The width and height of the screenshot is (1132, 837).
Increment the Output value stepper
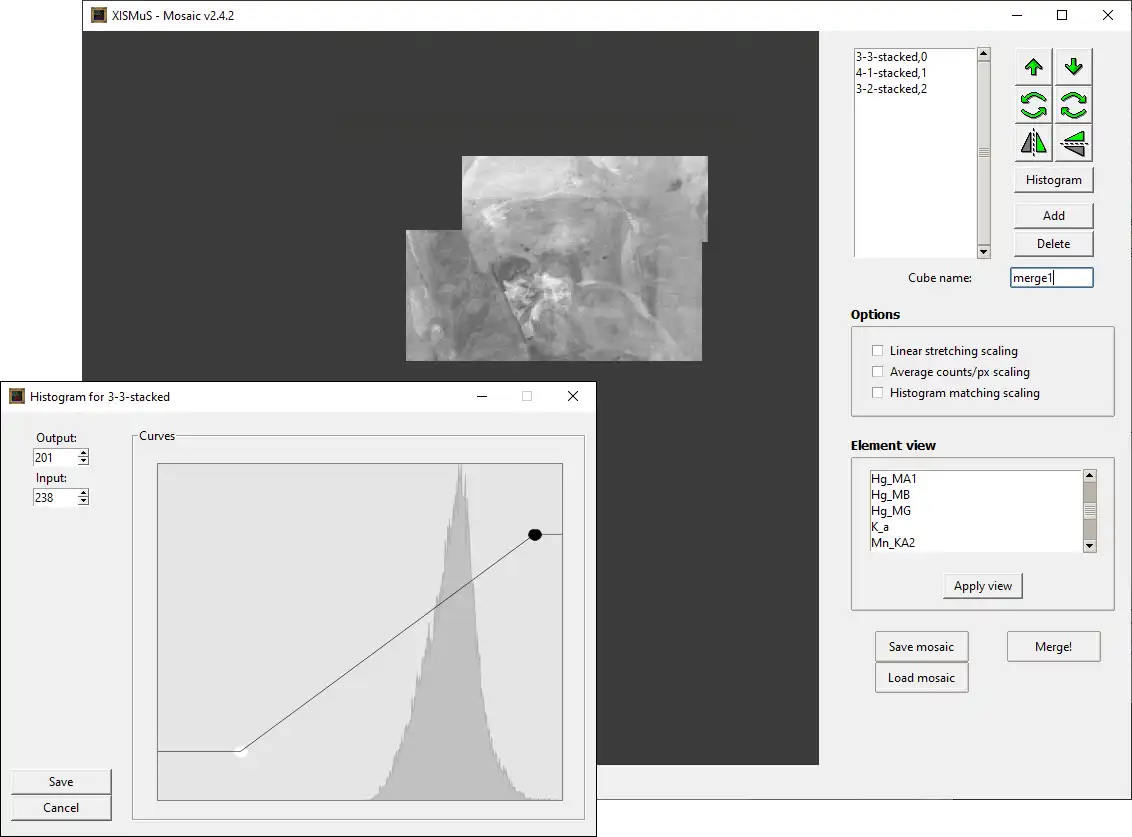pos(85,453)
